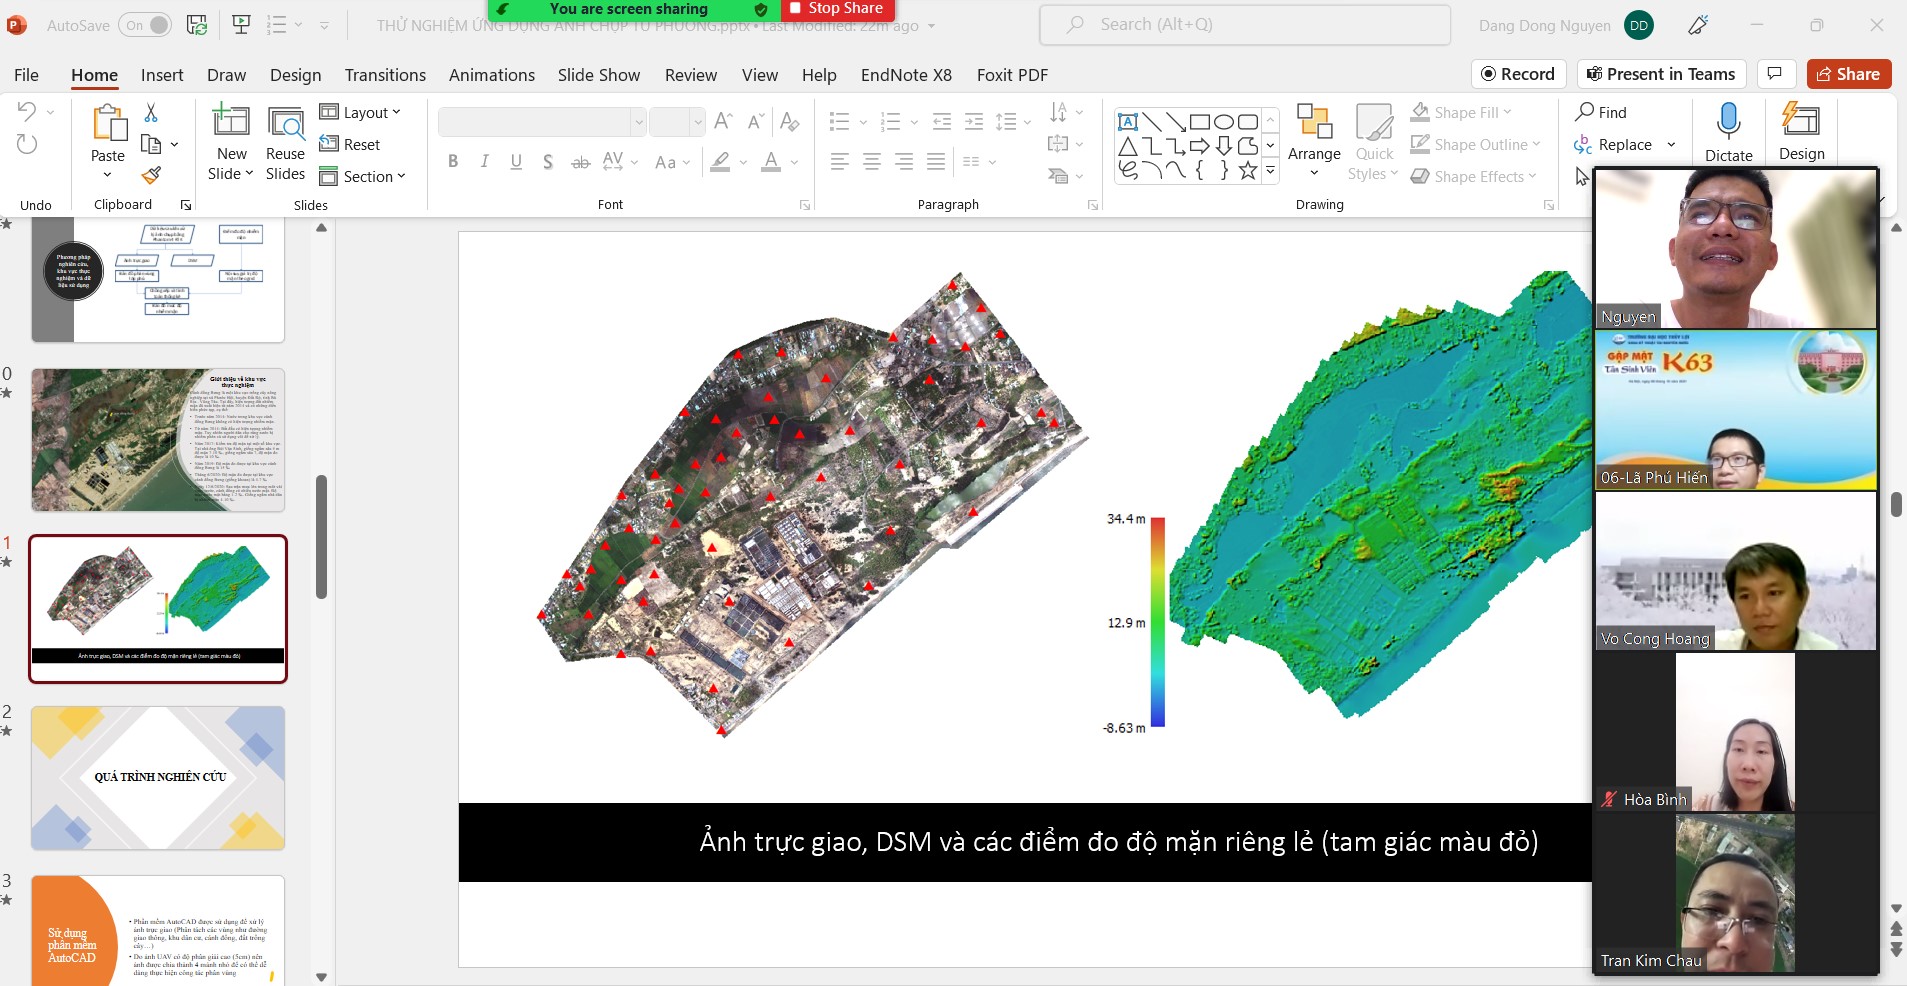Screen dimensions: 1907x986
Task: Click the Present in Teams button
Action: click(x=1662, y=74)
